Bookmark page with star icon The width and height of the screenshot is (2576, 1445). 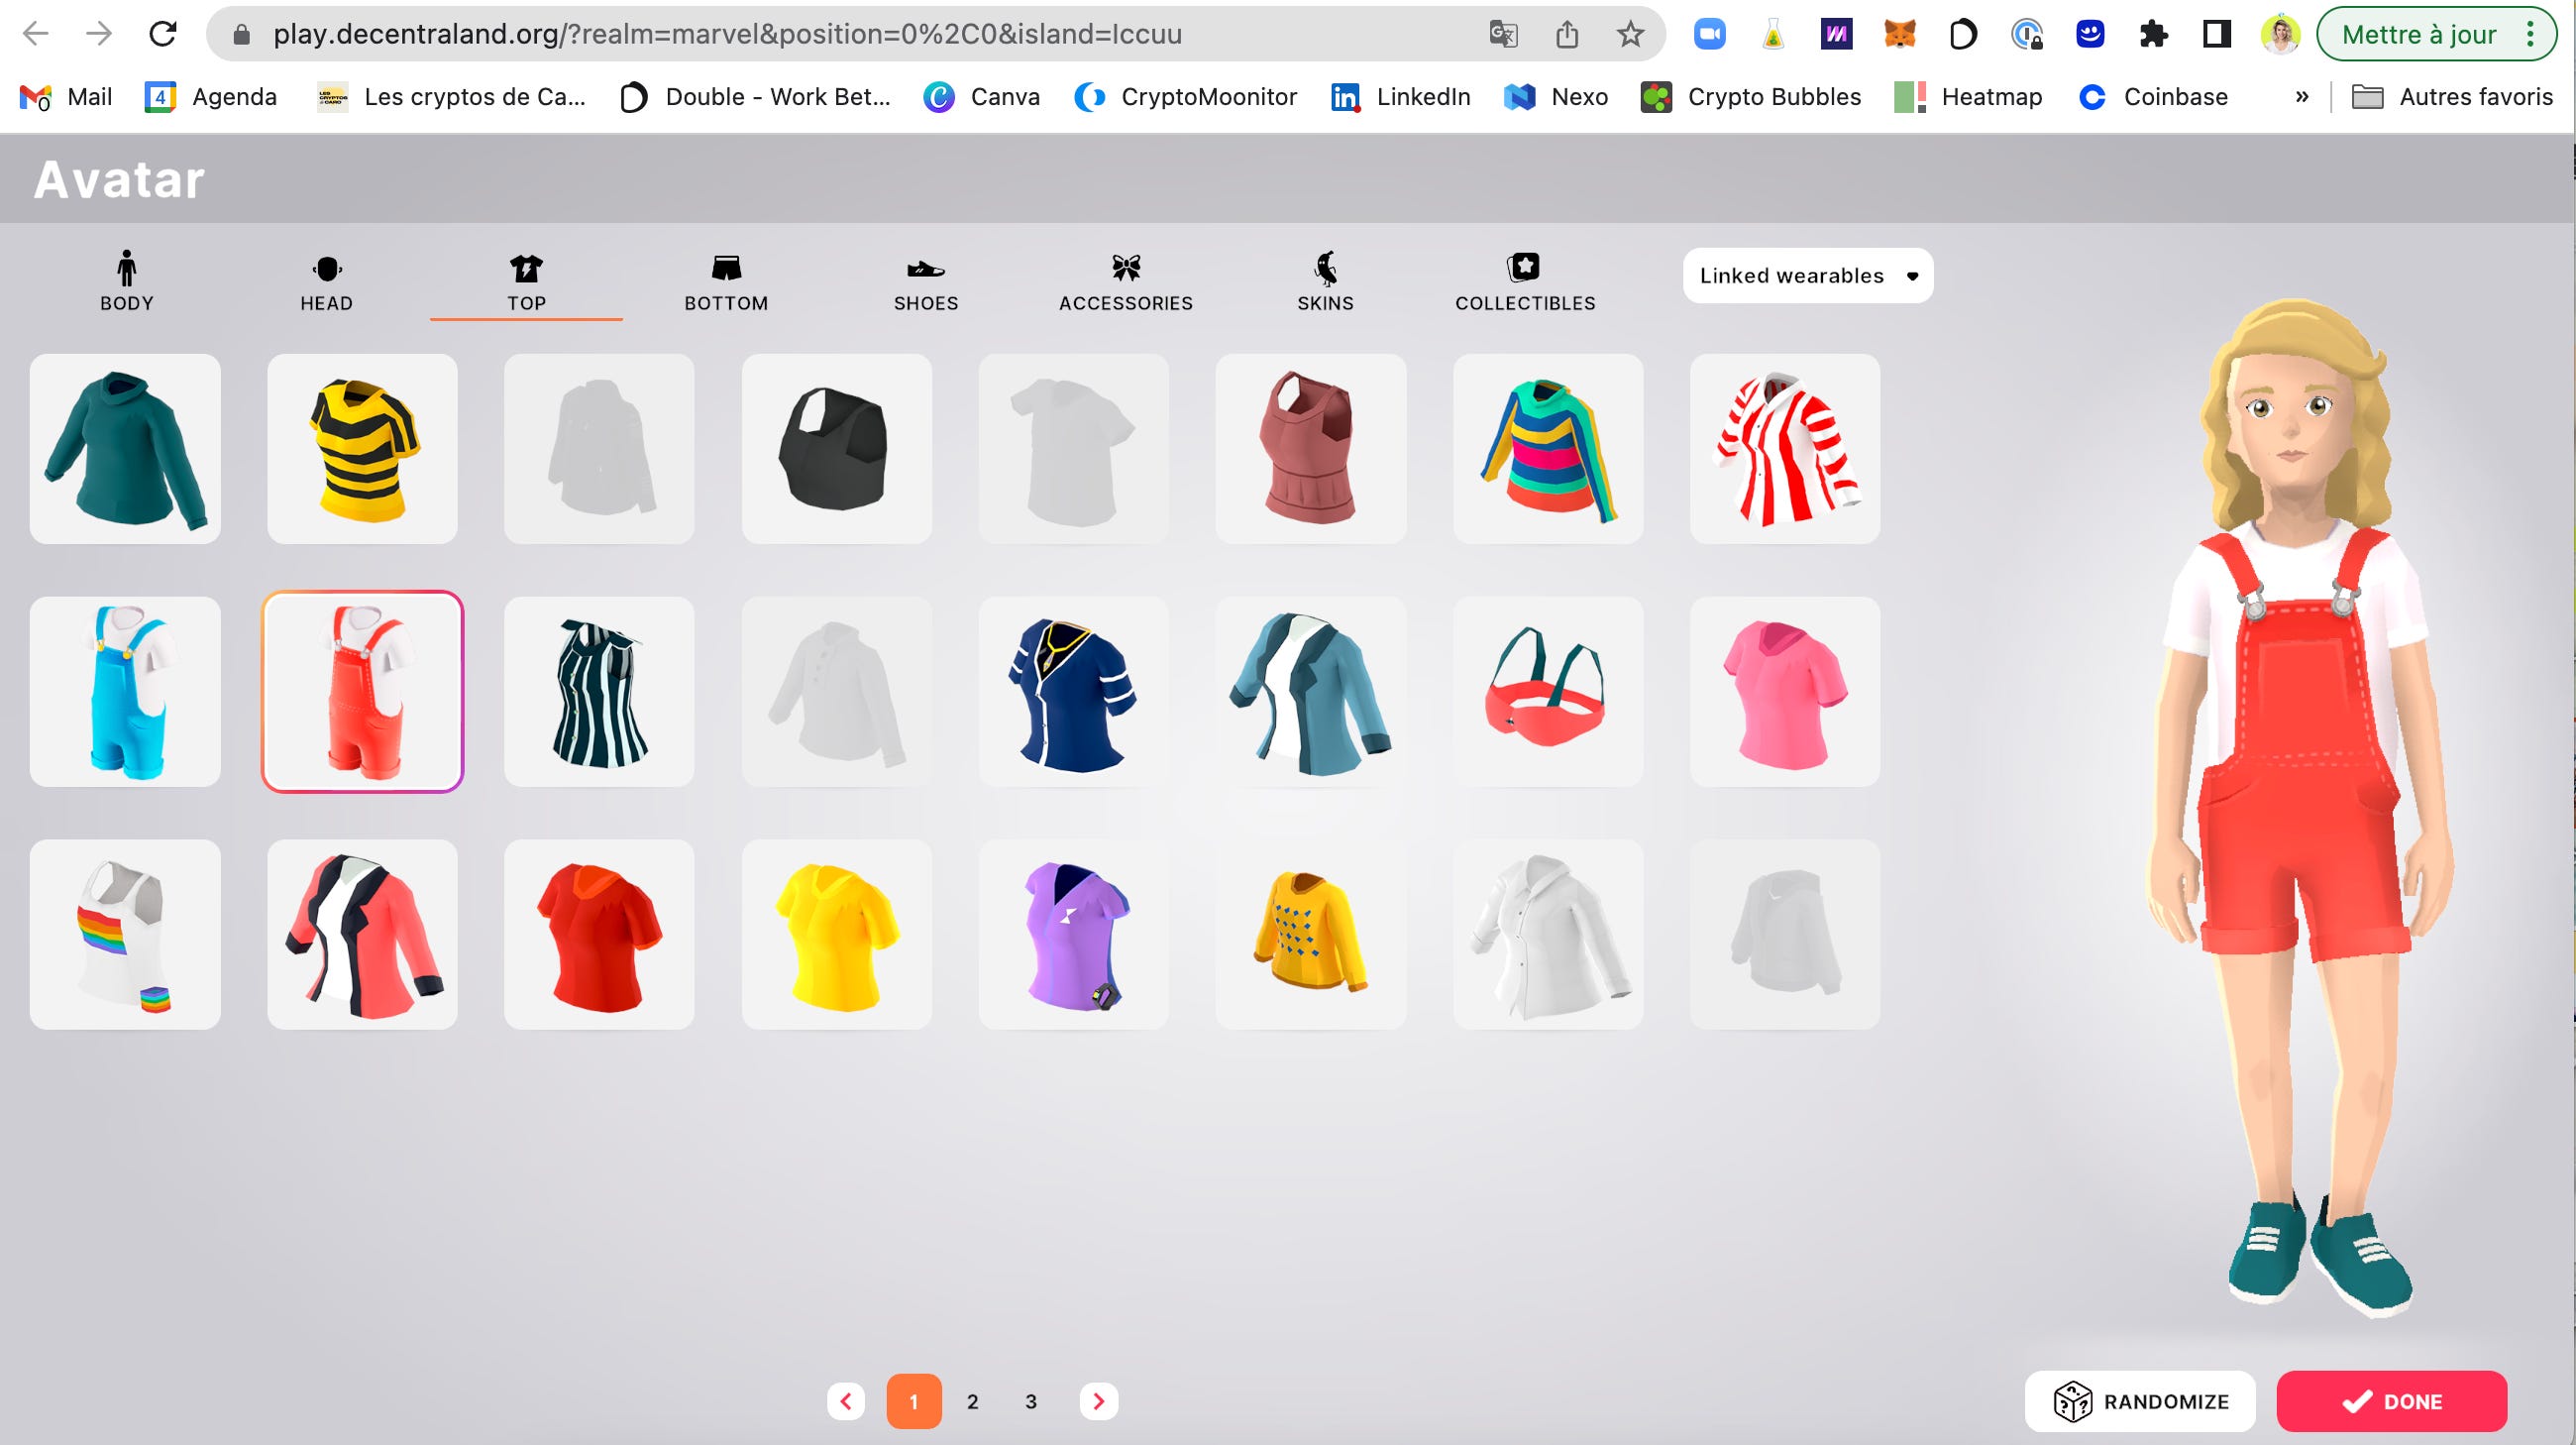click(x=1630, y=34)
